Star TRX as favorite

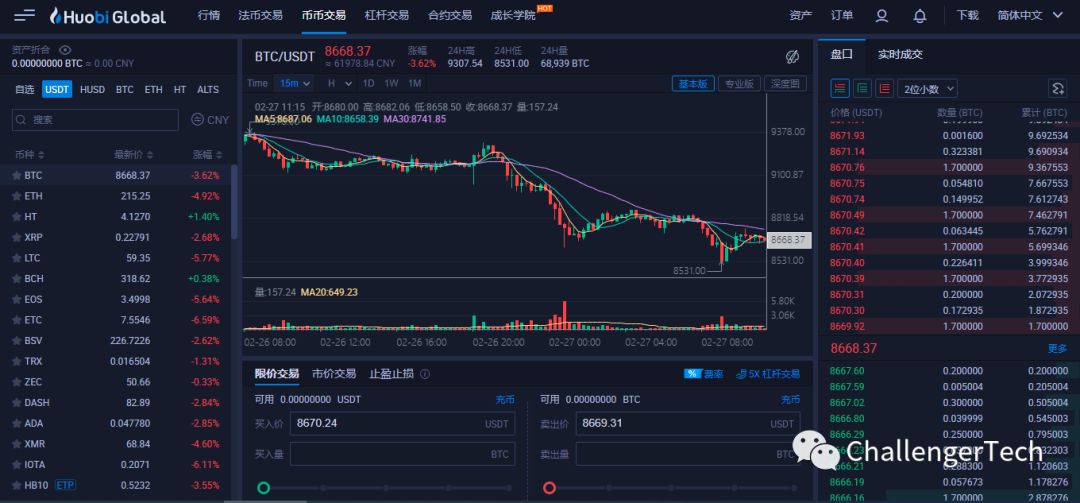click(16, 362)
